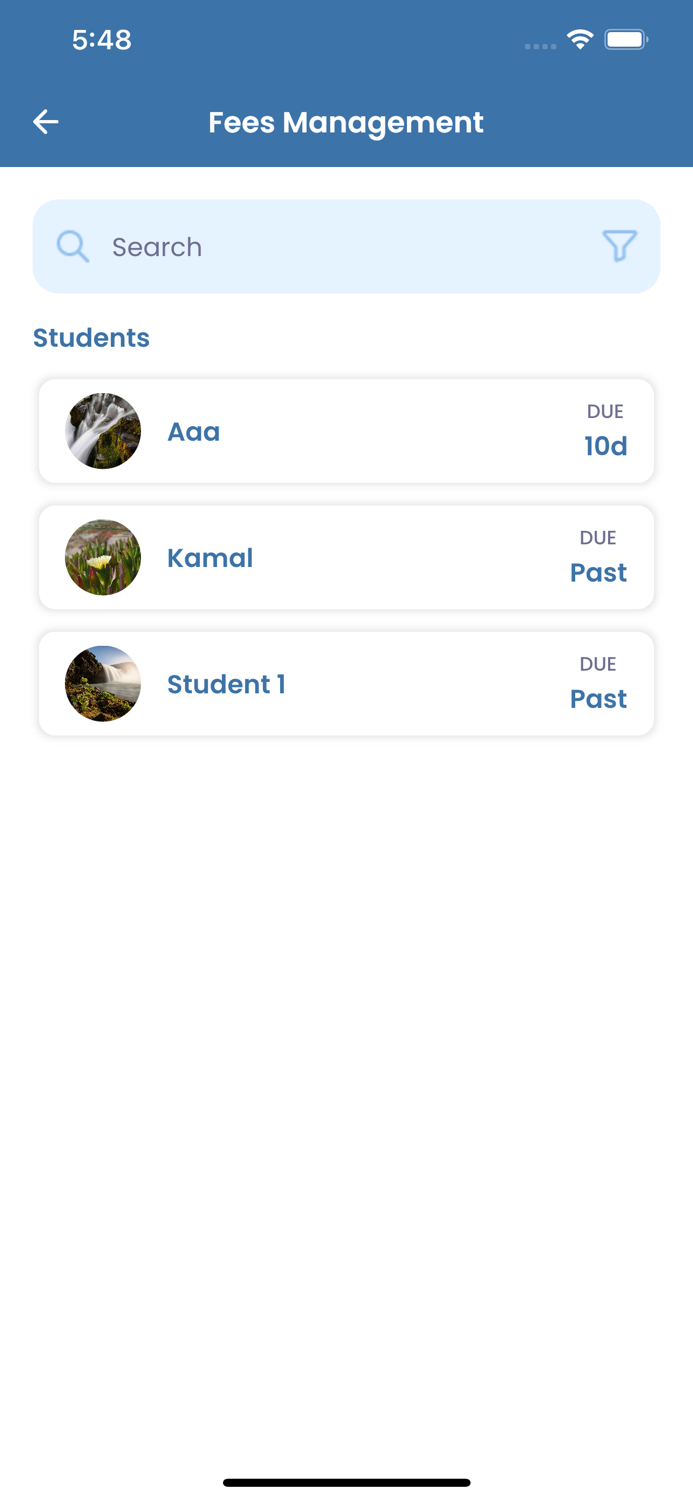Screen dimensions: 693x1500
Task: Click the clock showing 5:48
Action: 102,40
